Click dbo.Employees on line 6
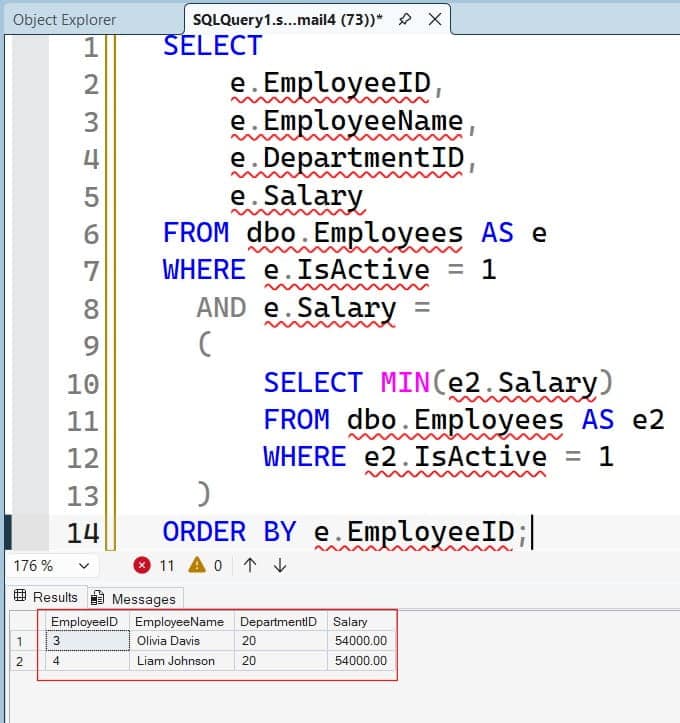This screenshot has height=723, width=680. click(355, 233)
